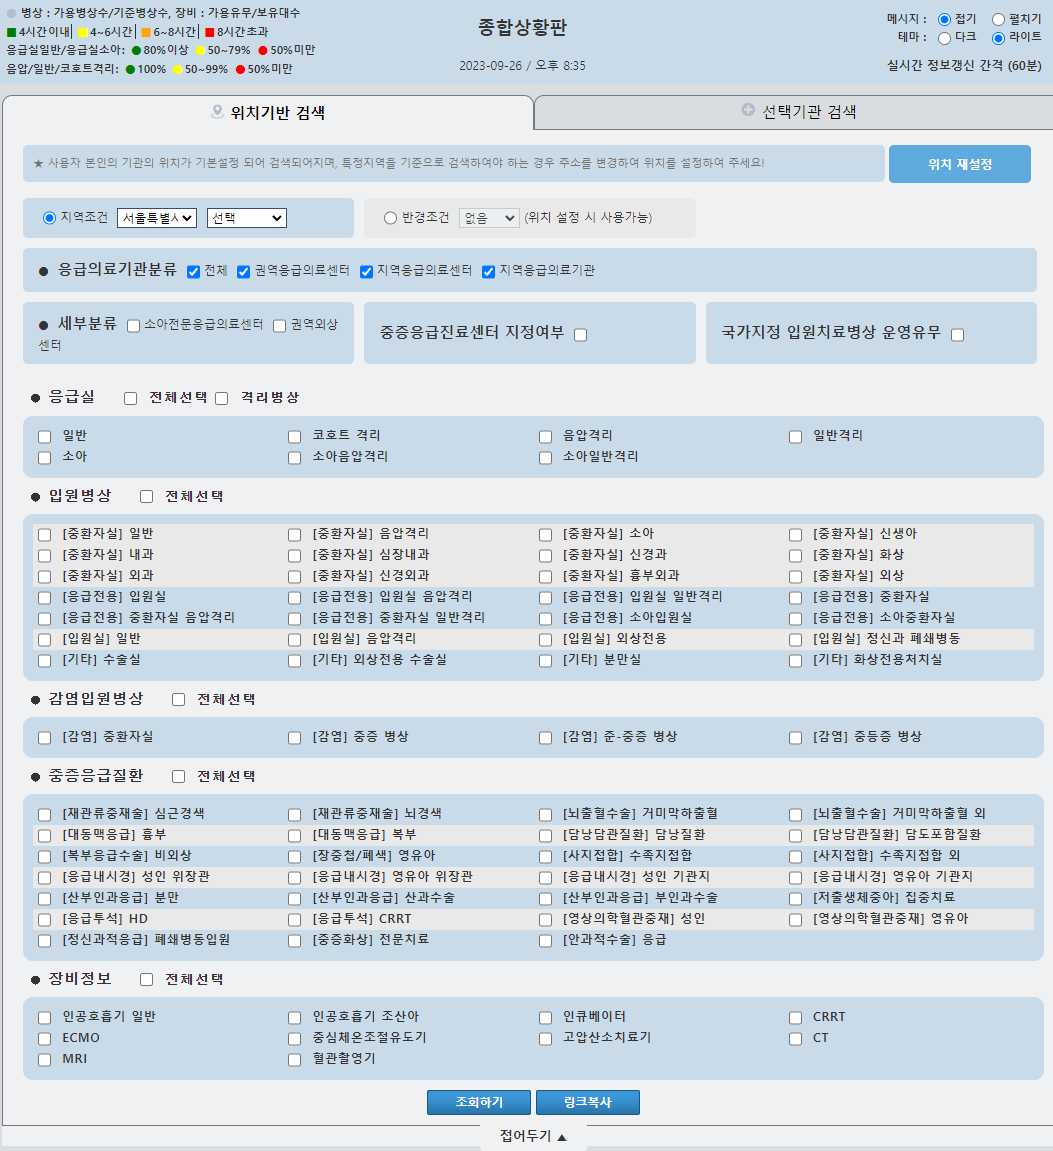Open the radius 없음 dropdown
This screenshot has width=1053, height=1151.
[489, 218]
